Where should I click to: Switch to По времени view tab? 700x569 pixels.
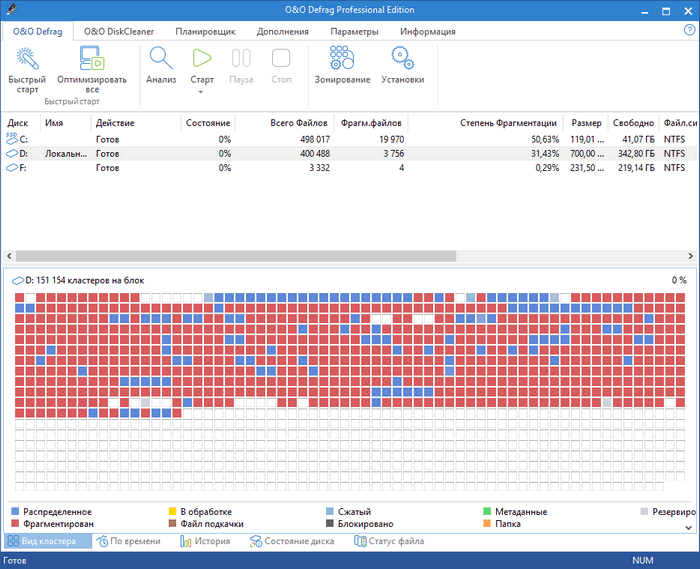pyautogui.click(x=129, y=541)
